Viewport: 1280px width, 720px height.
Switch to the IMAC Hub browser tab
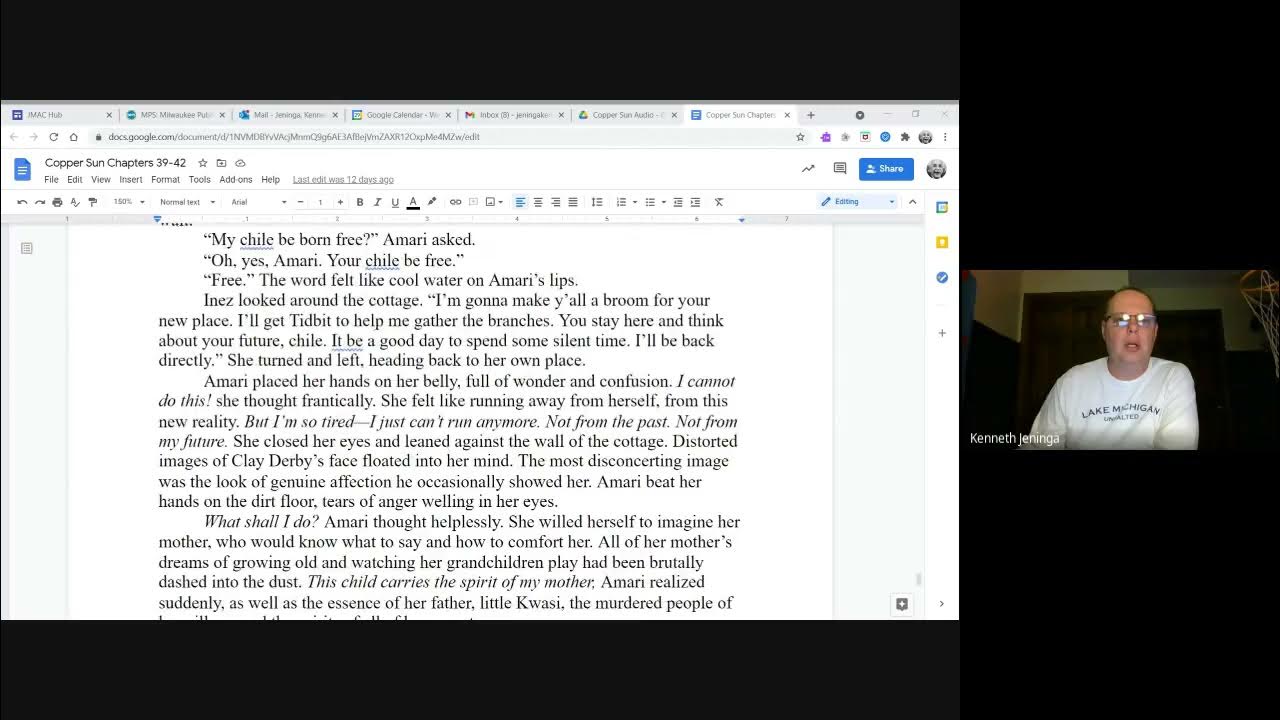tap(60, 115)
